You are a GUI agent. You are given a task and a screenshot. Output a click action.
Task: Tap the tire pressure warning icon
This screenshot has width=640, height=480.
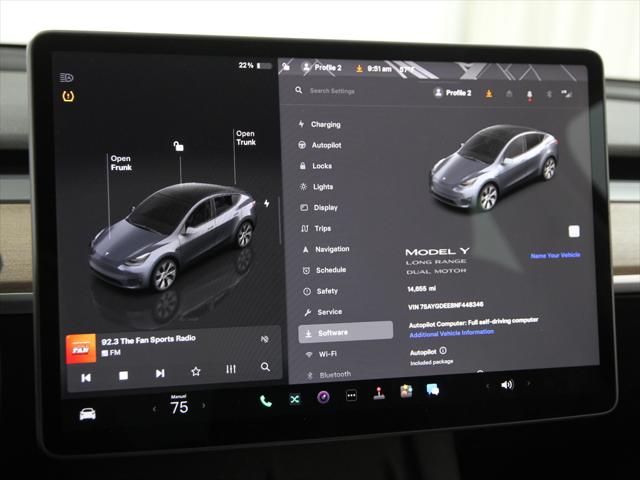tap(68, 96)
